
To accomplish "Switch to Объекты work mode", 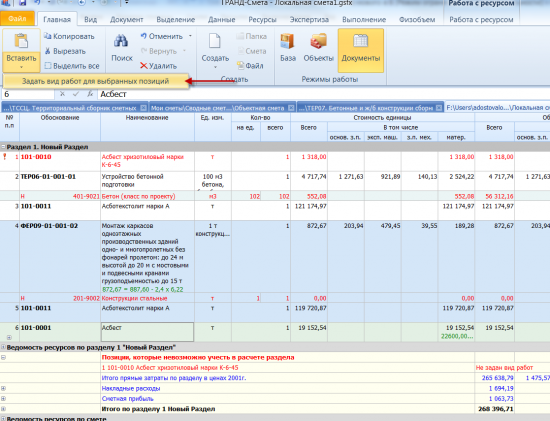I will (x=318, y=41).
